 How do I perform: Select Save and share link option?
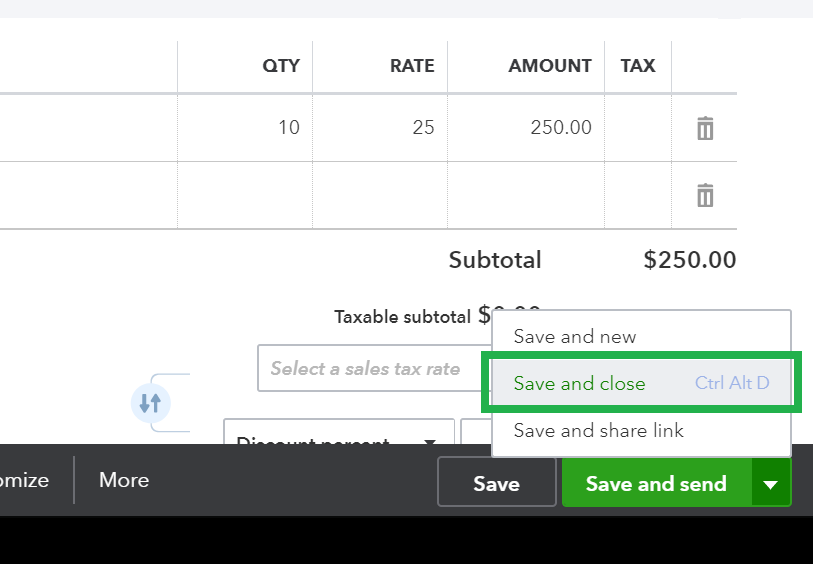(598, 430)
